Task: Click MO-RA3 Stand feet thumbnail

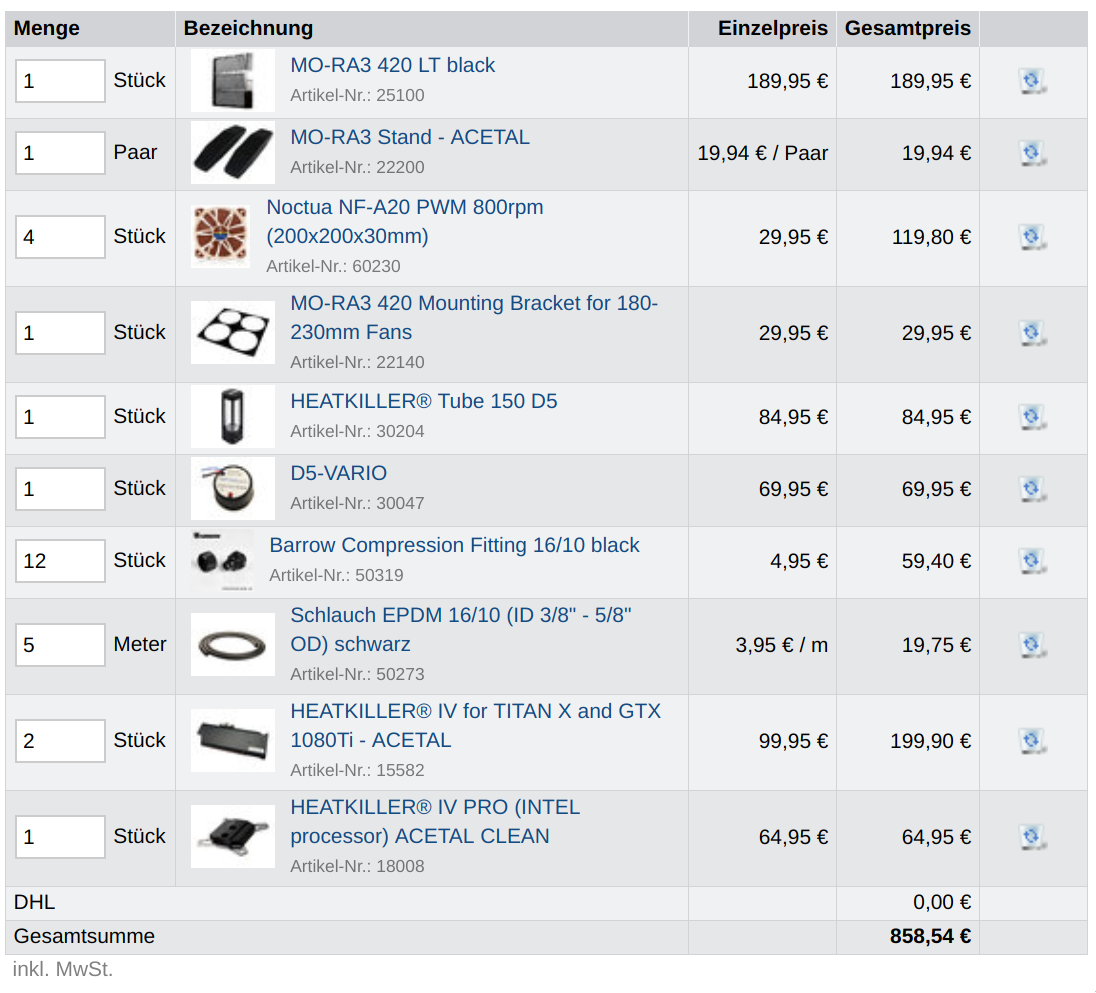Action: [233, 153]
